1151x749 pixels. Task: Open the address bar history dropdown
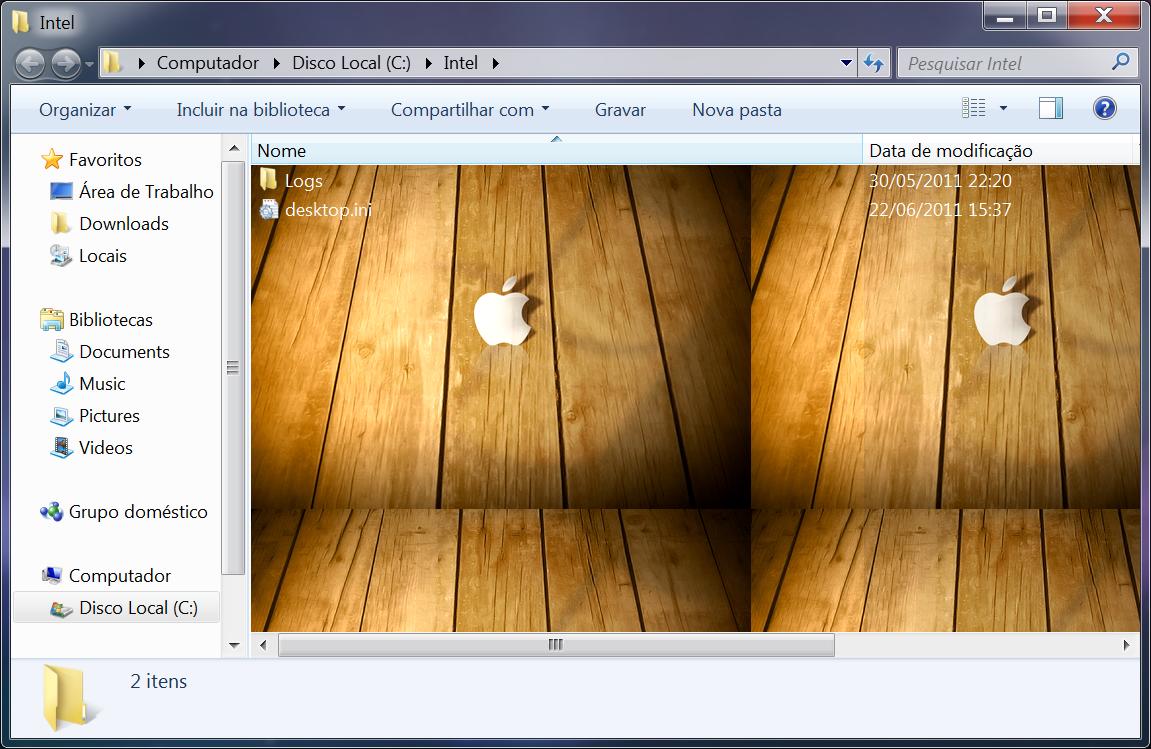click(x=846, y=63)
